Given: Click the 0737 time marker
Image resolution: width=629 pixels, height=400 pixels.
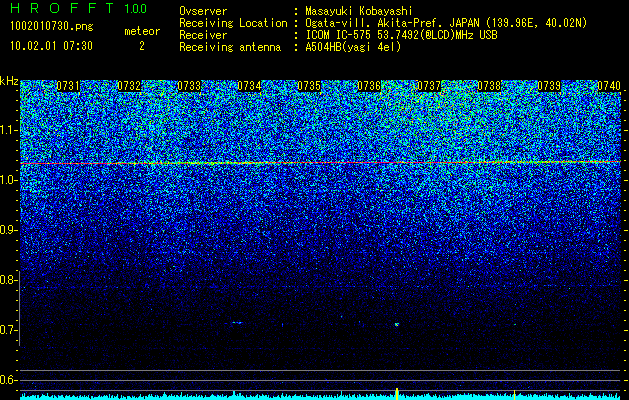Looking at the screenshot, I should (429, 86).
